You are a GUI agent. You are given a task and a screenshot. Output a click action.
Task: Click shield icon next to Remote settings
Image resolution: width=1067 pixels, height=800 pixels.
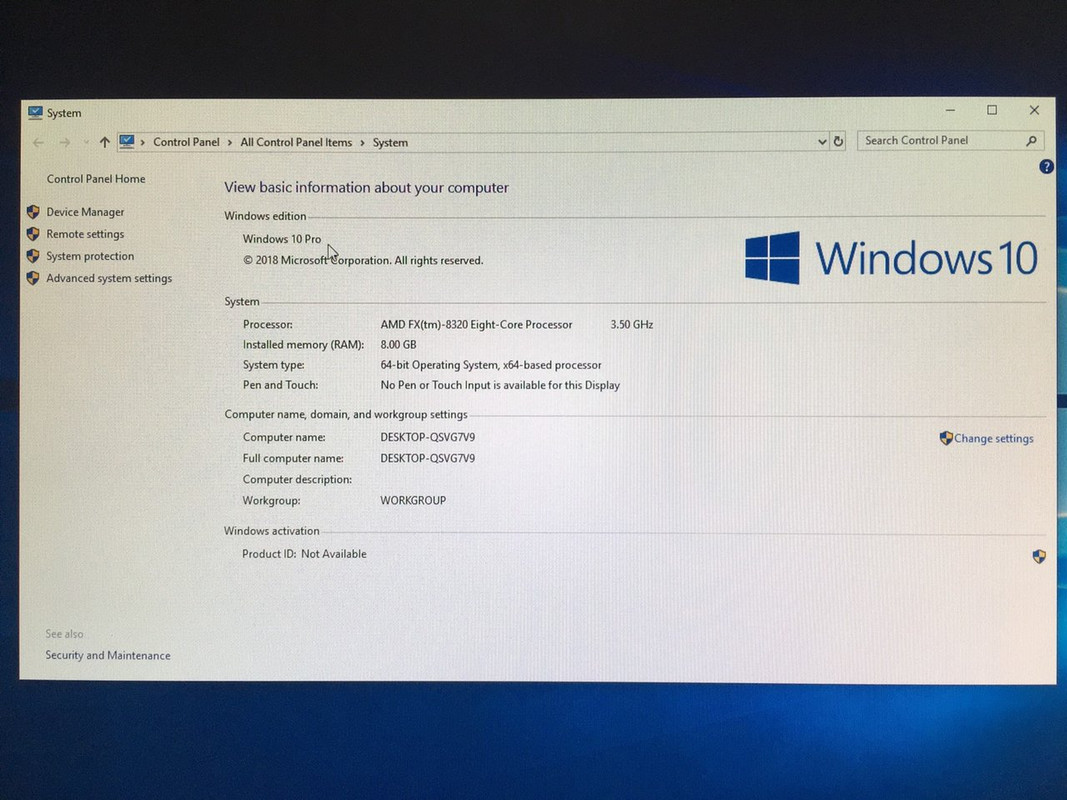pos(33,234)
